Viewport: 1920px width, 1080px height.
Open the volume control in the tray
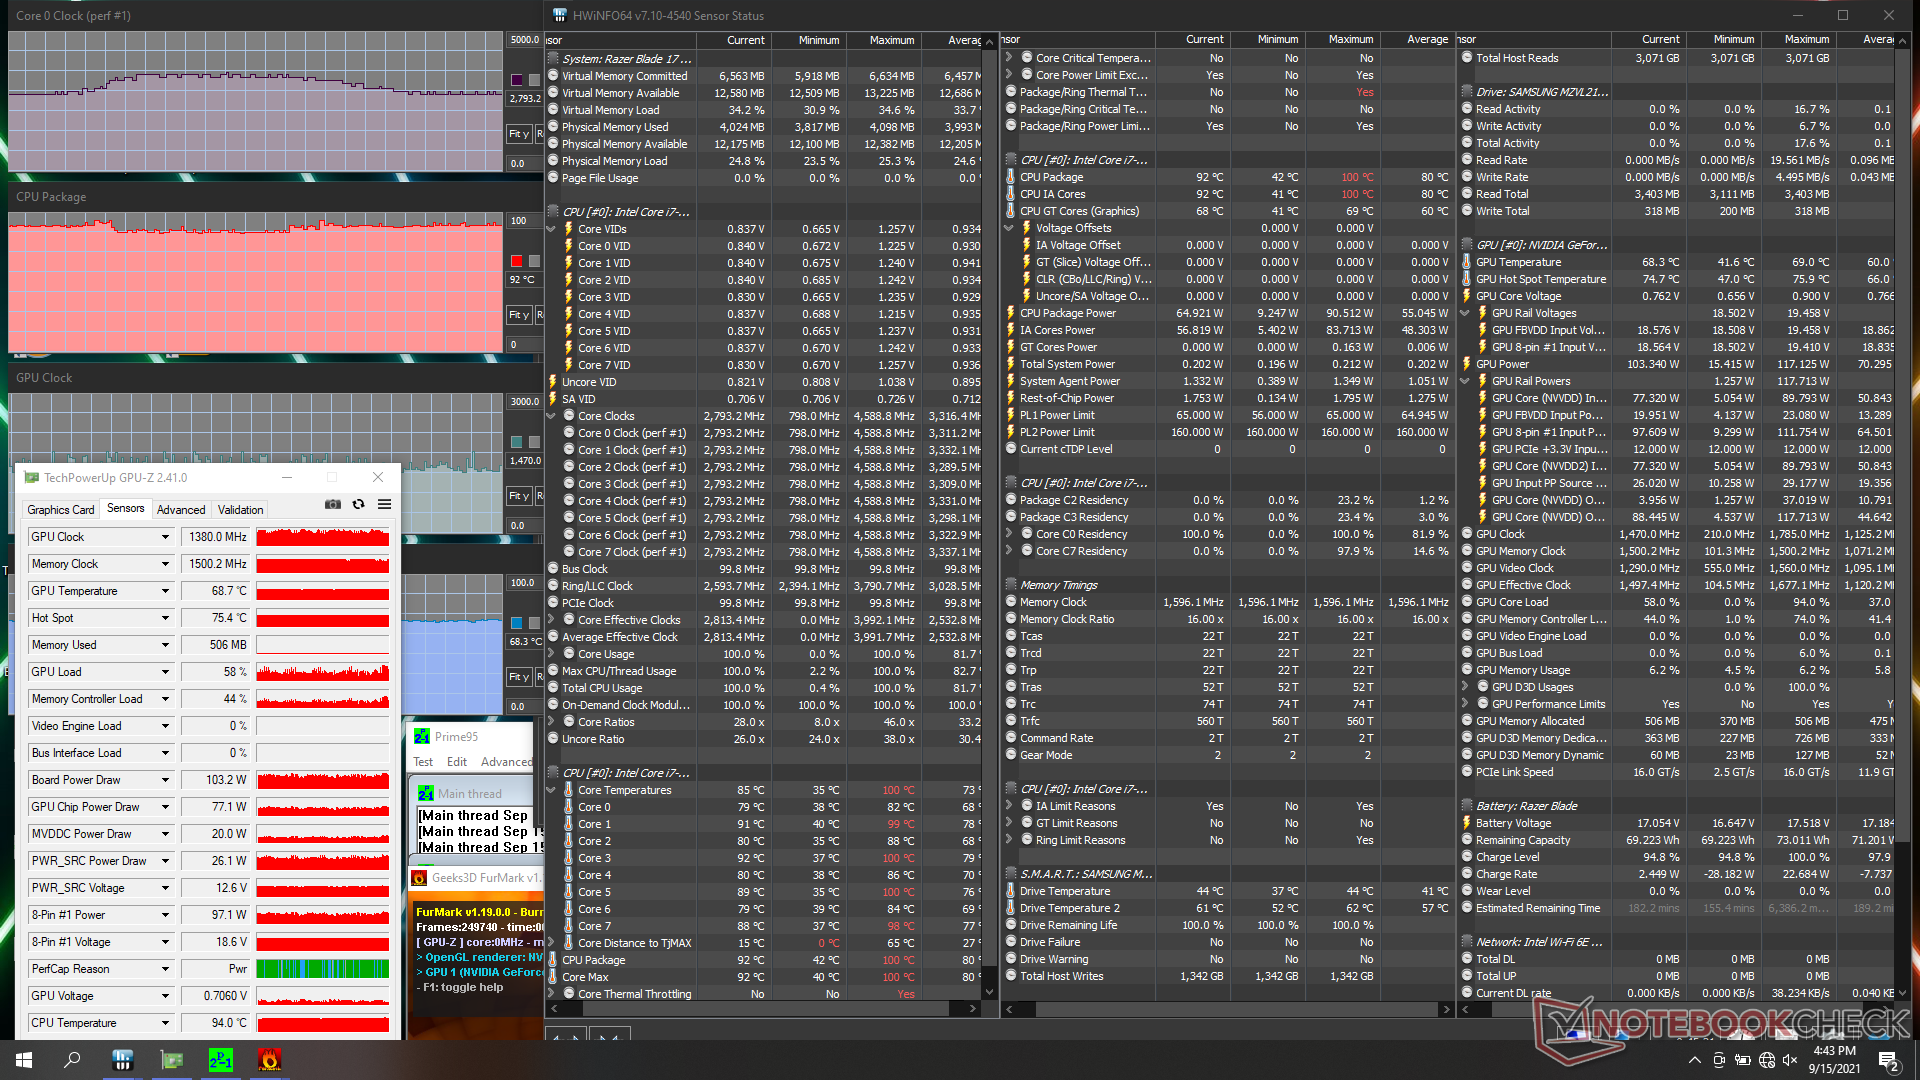point(1790,1060)
